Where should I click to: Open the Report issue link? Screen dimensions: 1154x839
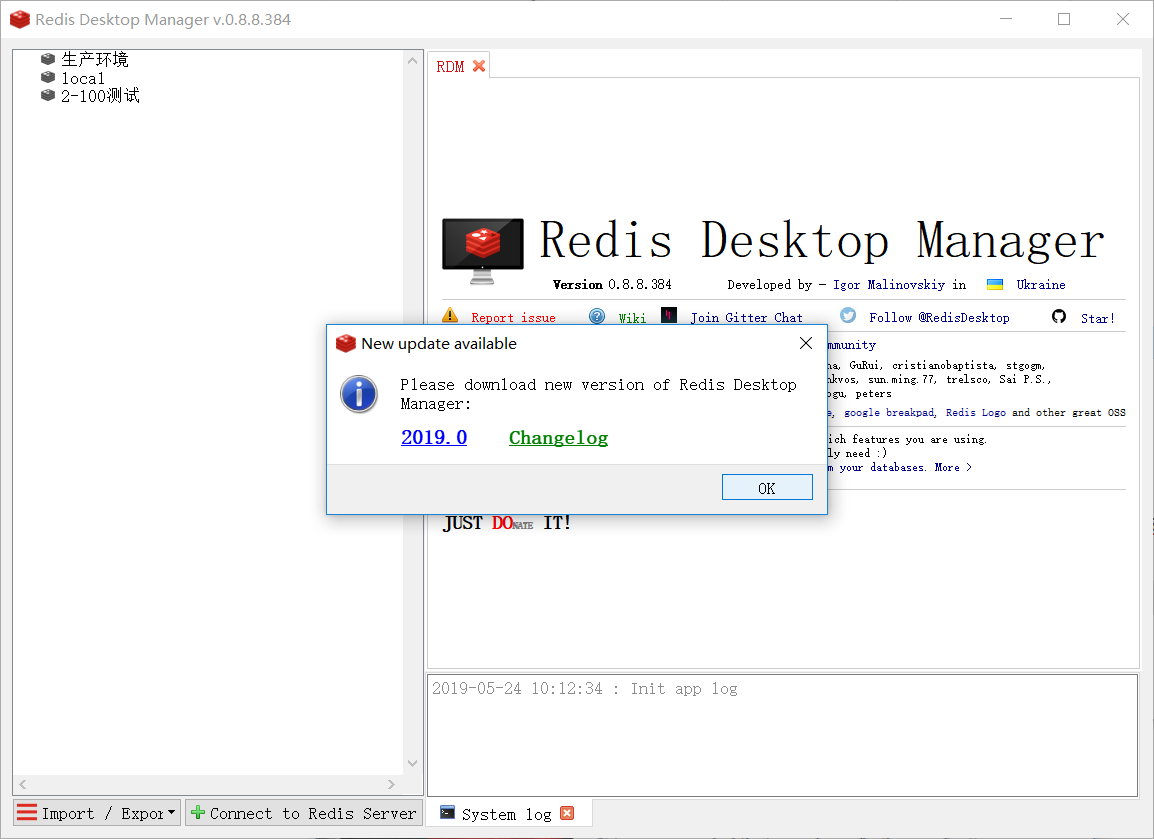514,318
